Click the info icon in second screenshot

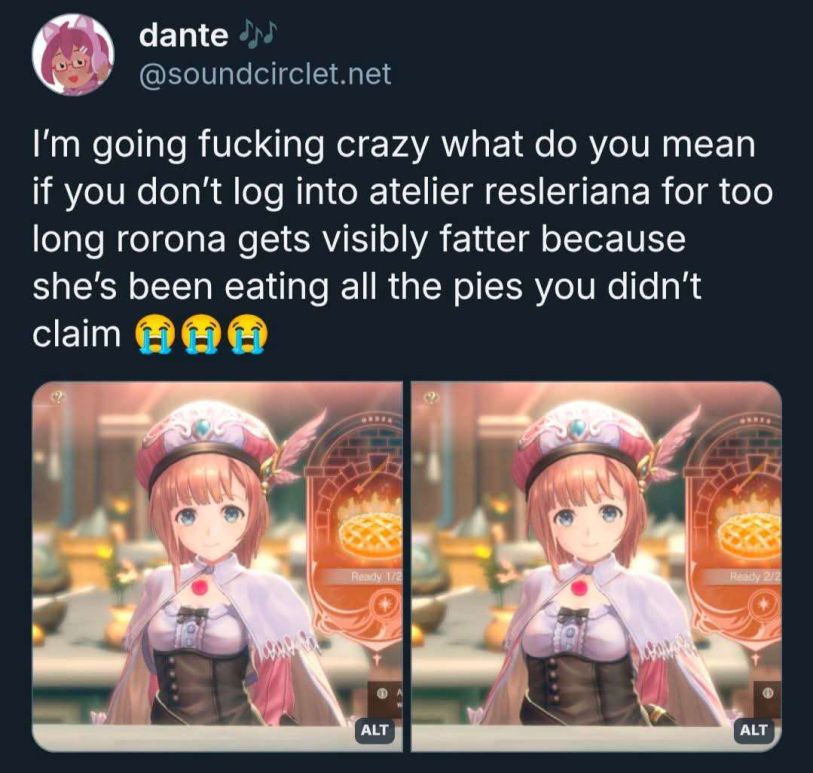(x=765, y=692)
